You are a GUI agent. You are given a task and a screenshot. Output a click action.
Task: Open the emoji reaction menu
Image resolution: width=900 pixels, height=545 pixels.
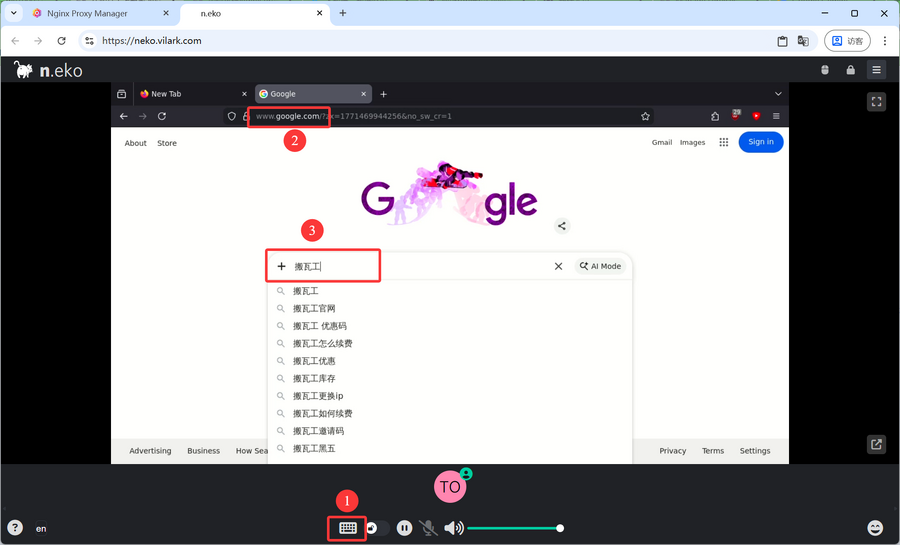(x=875, y=528)
